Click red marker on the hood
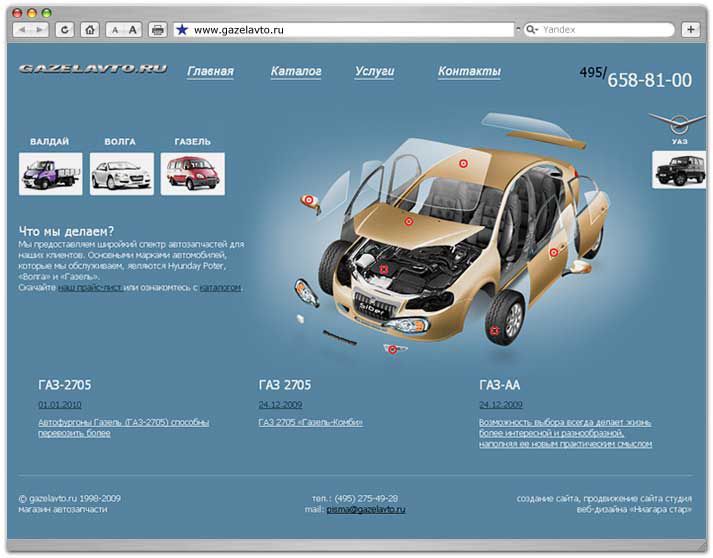 408,221
